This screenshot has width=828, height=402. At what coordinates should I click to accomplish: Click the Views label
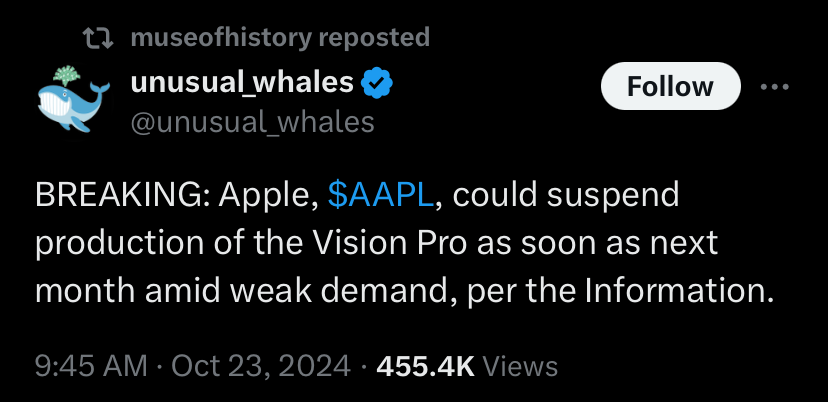[x=519, y=365]
